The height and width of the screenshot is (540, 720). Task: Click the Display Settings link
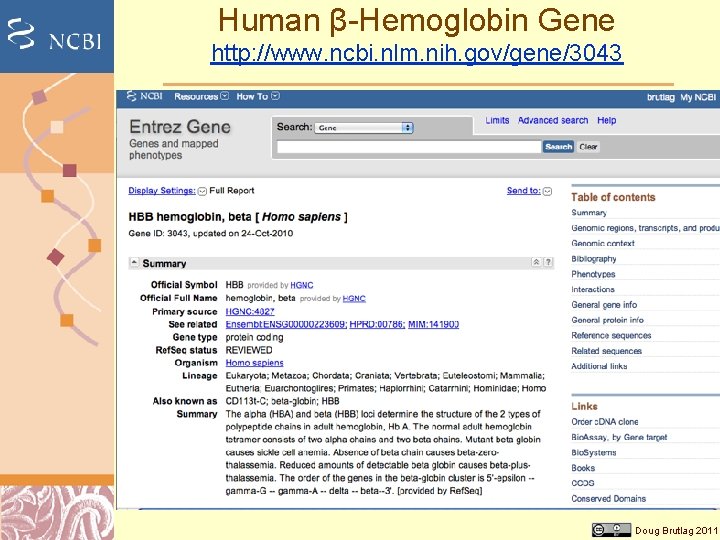pyautogui.click(x=162, y=191)
